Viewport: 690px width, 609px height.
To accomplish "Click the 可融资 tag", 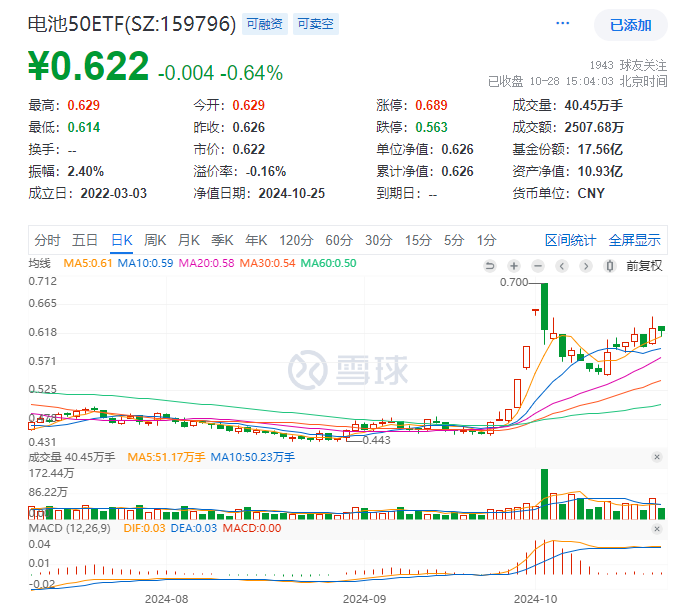I will point(264,24).
